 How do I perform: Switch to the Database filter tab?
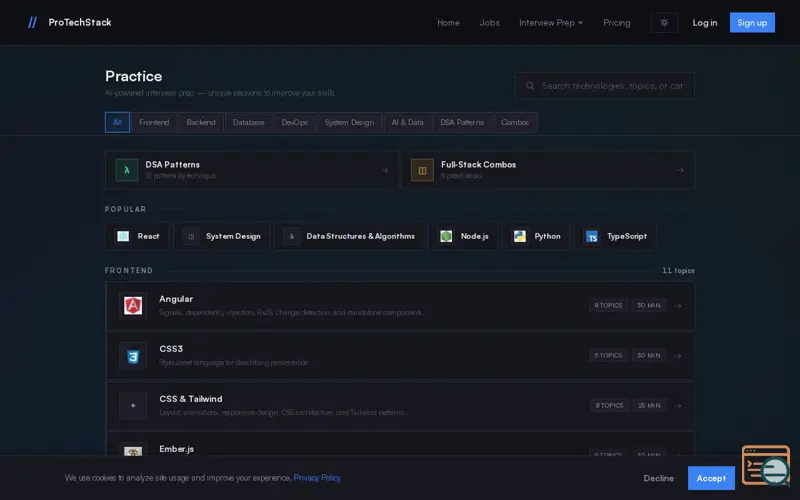coord(248,122)
